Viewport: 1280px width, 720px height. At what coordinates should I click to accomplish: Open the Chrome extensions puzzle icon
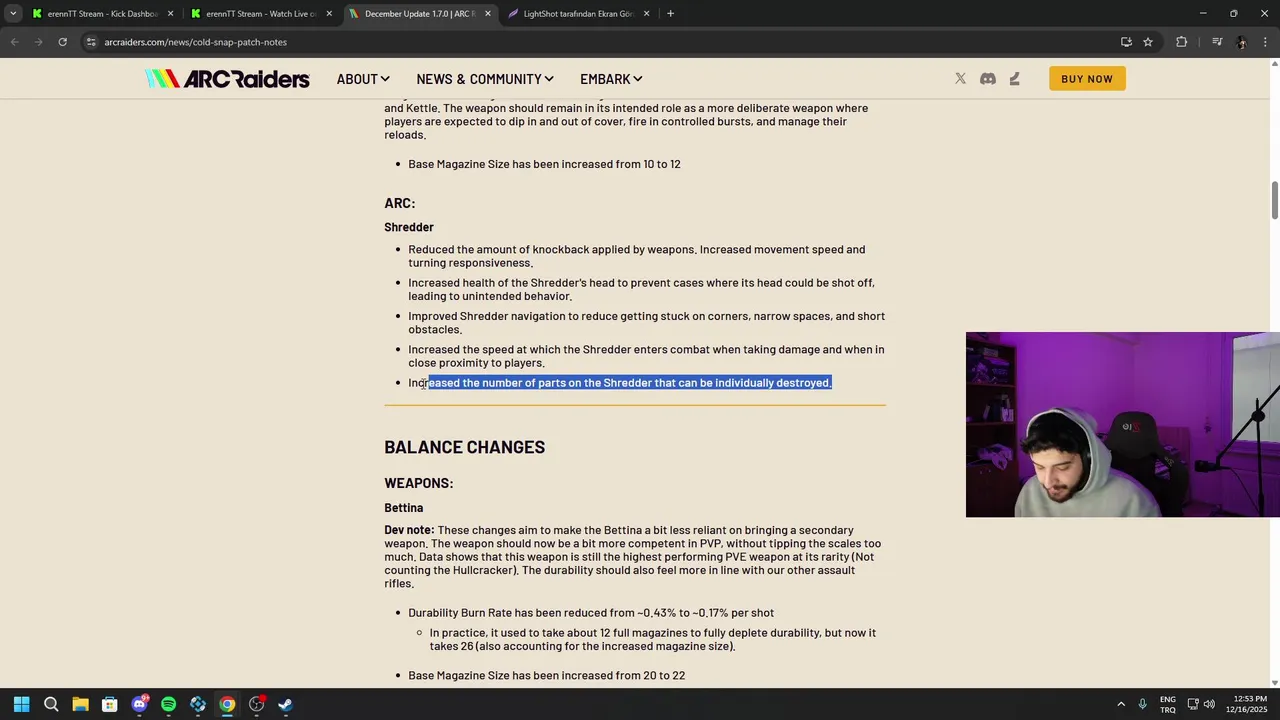pyautogui.click(x=1181, y=42)
